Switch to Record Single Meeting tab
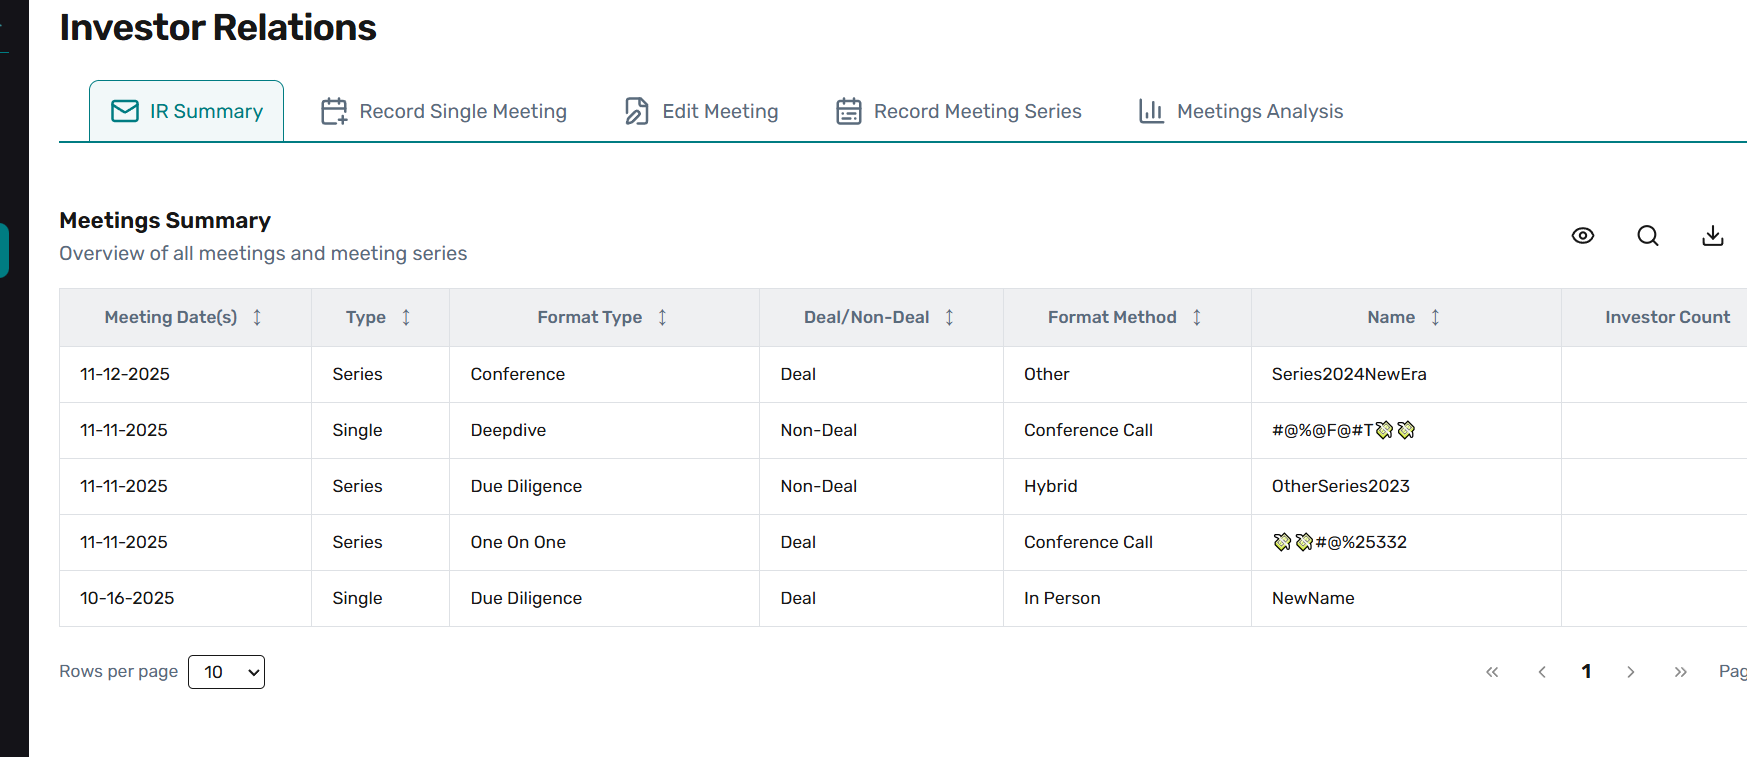The image size is (1747, 757). (x=443, y=111)
